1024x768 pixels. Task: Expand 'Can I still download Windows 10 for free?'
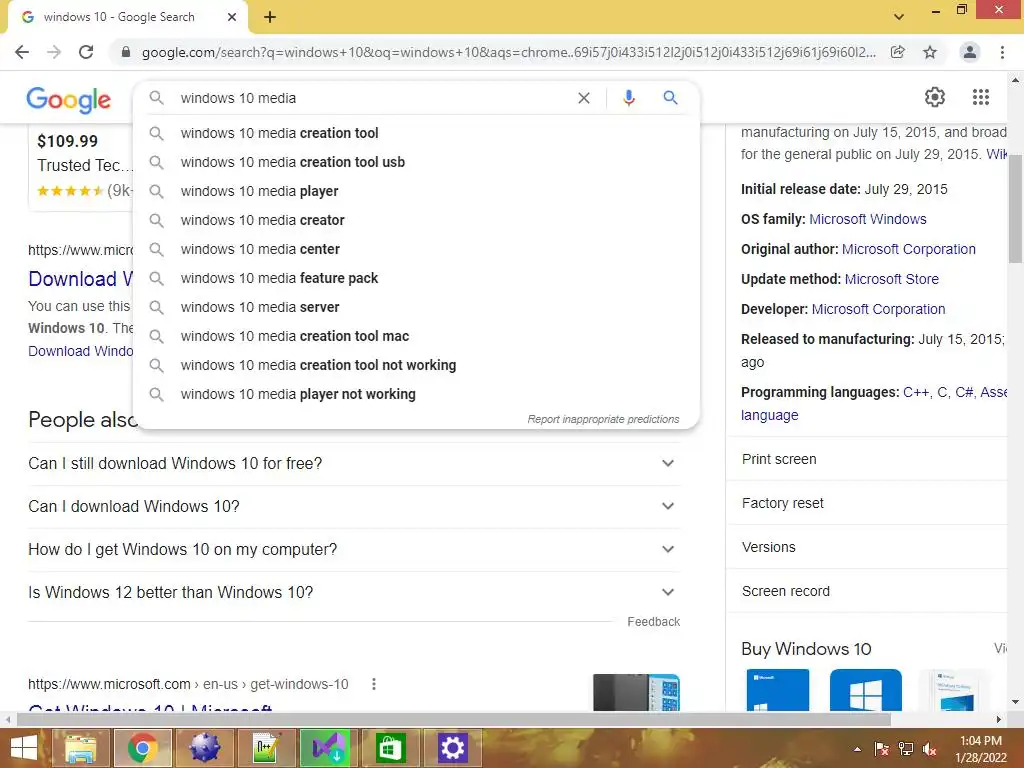pos(354,464)
